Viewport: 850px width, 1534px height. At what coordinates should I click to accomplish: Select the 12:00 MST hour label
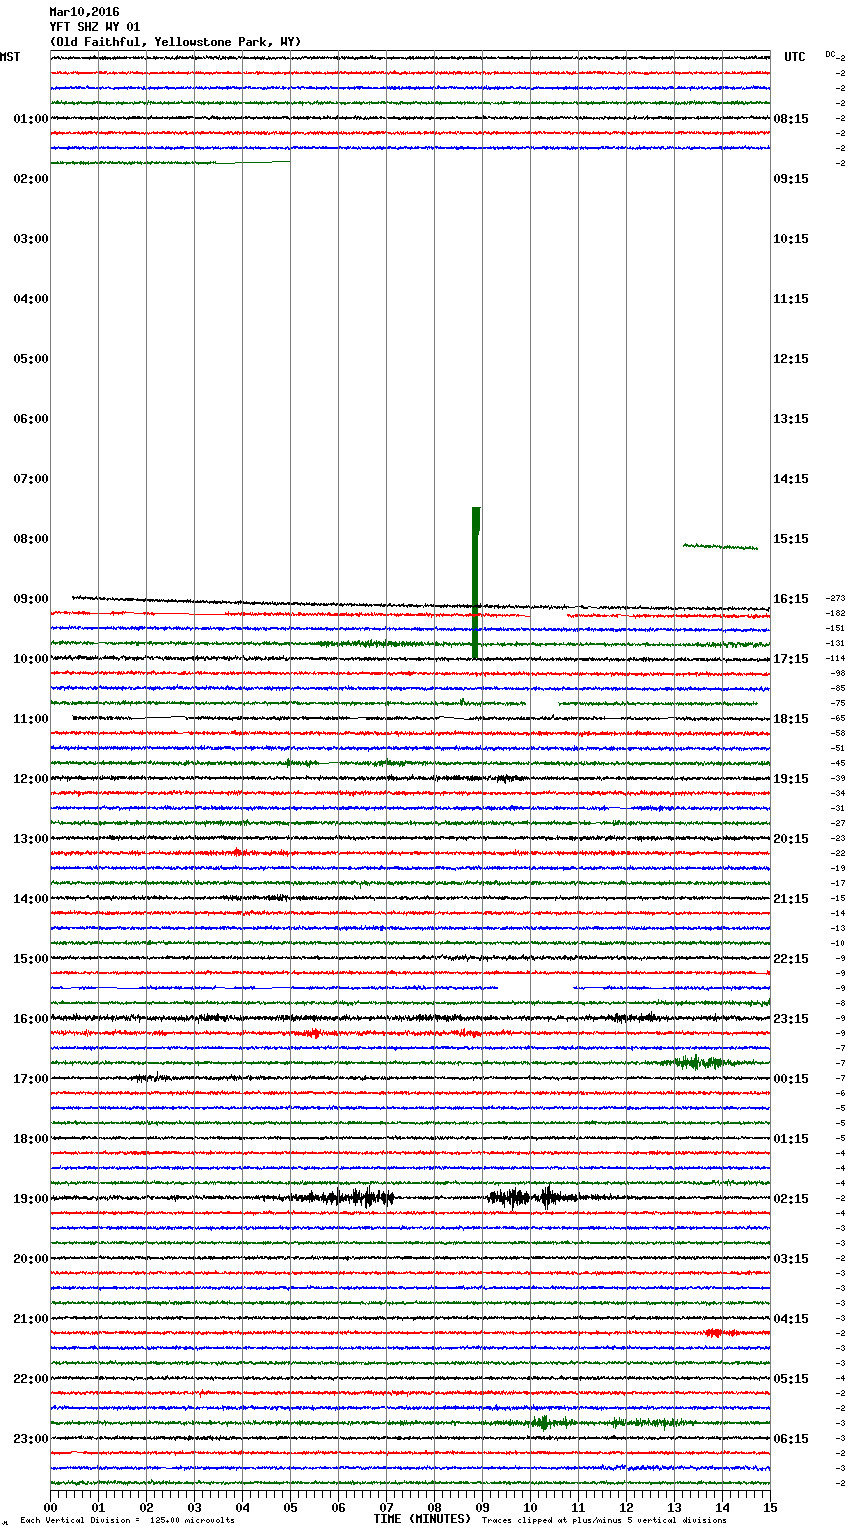point(30,779)
